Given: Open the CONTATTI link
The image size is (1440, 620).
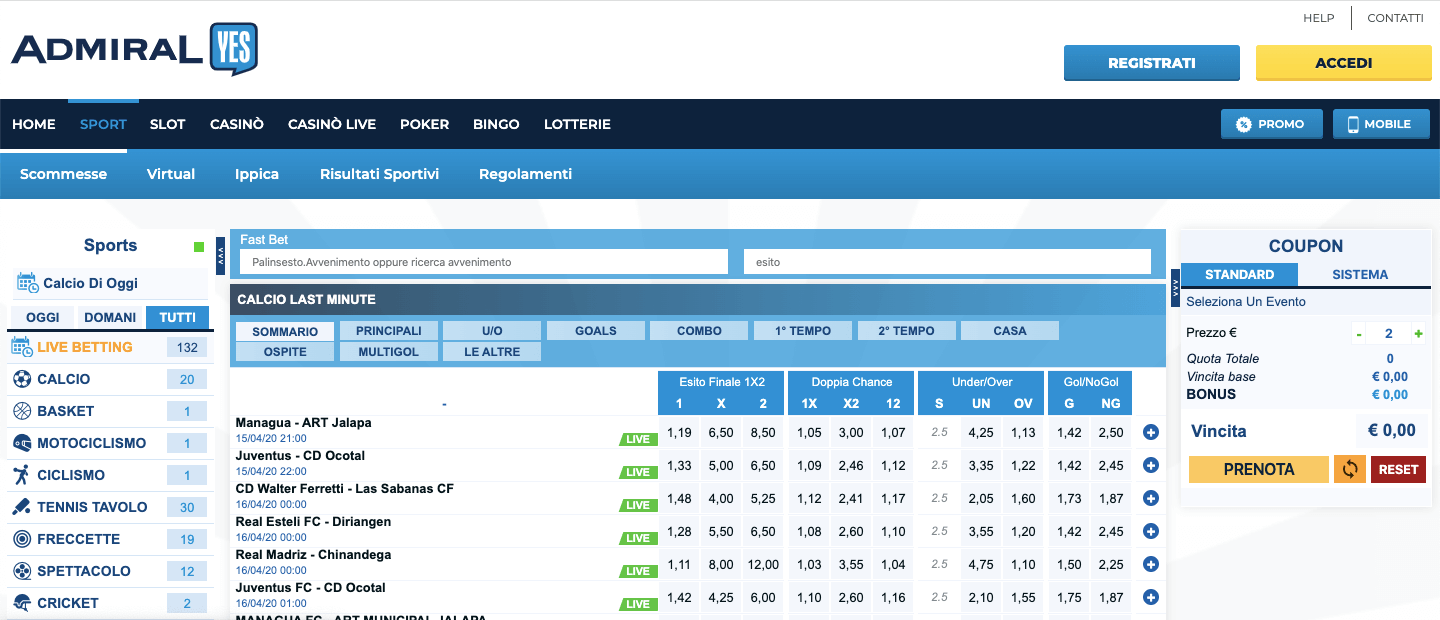Looking at the screenshot, I should [x=1395, y=18].
